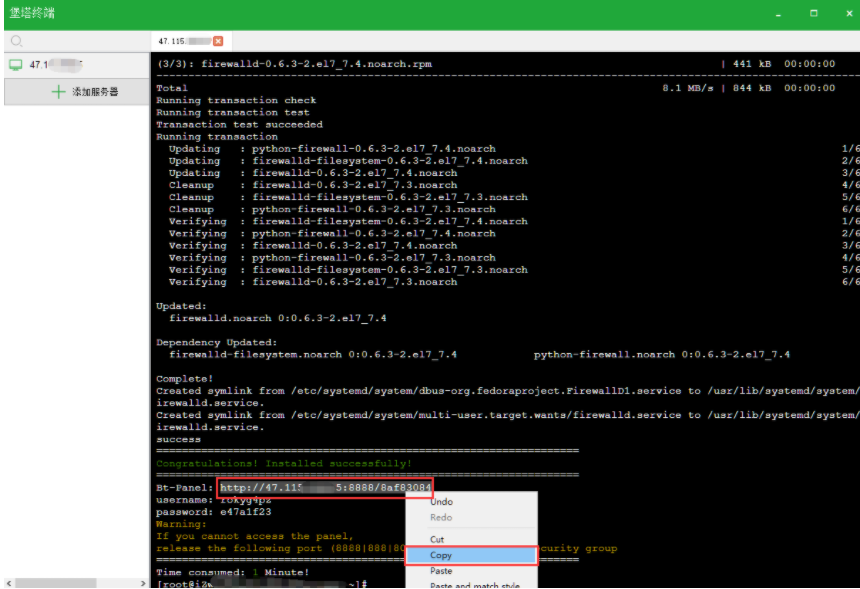Click the 添加服务器 button
Image resolution: width=860 pixels, height=589 pixels.
tap(77, 92)
